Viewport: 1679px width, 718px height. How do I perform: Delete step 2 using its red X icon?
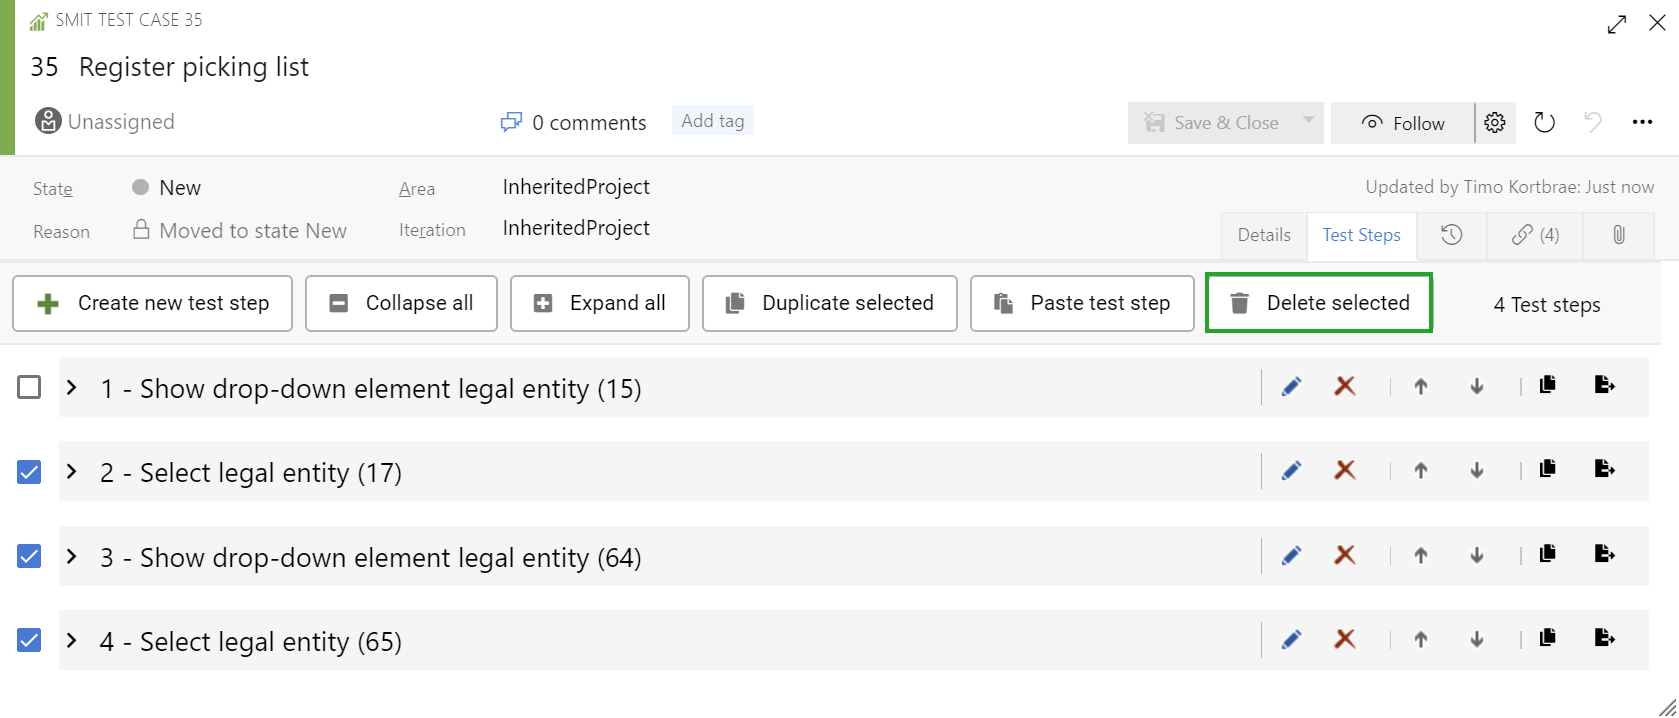[x=1345, y=470]
